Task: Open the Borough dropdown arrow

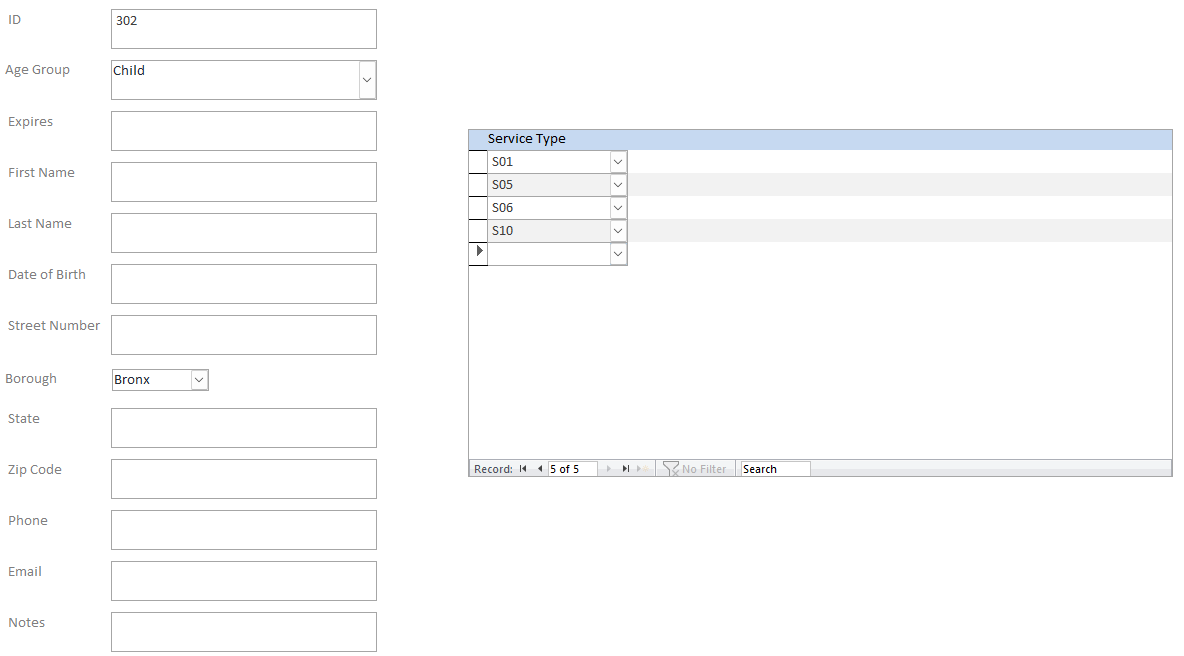Action: pyautogui.click(x=199, y=380)
